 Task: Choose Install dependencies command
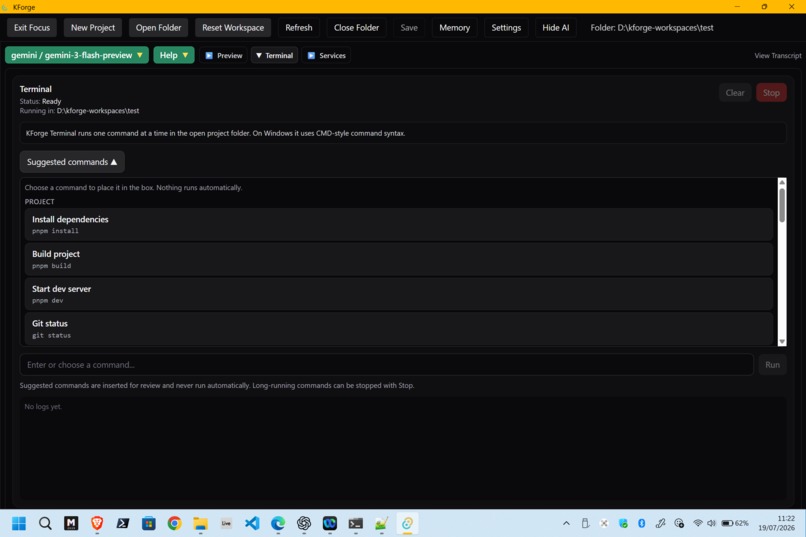[399, 225]
